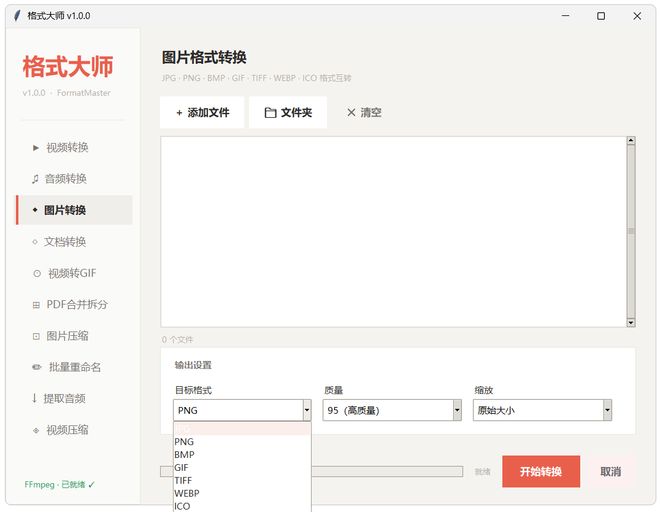Switch to 视频压缩 video compression

pos(75,430)
